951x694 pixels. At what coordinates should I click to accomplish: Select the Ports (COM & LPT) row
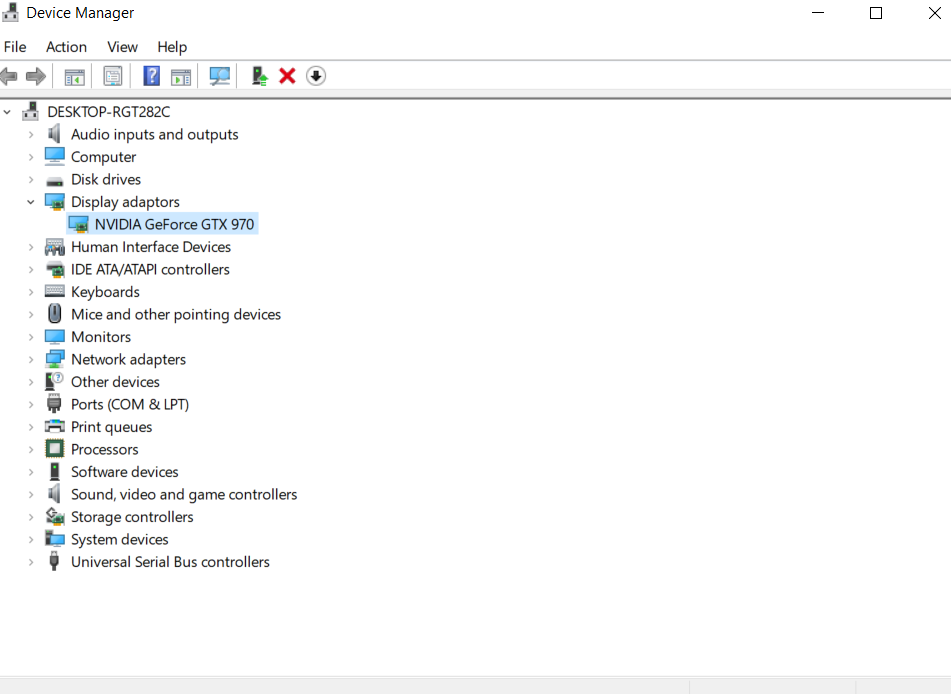130,404
